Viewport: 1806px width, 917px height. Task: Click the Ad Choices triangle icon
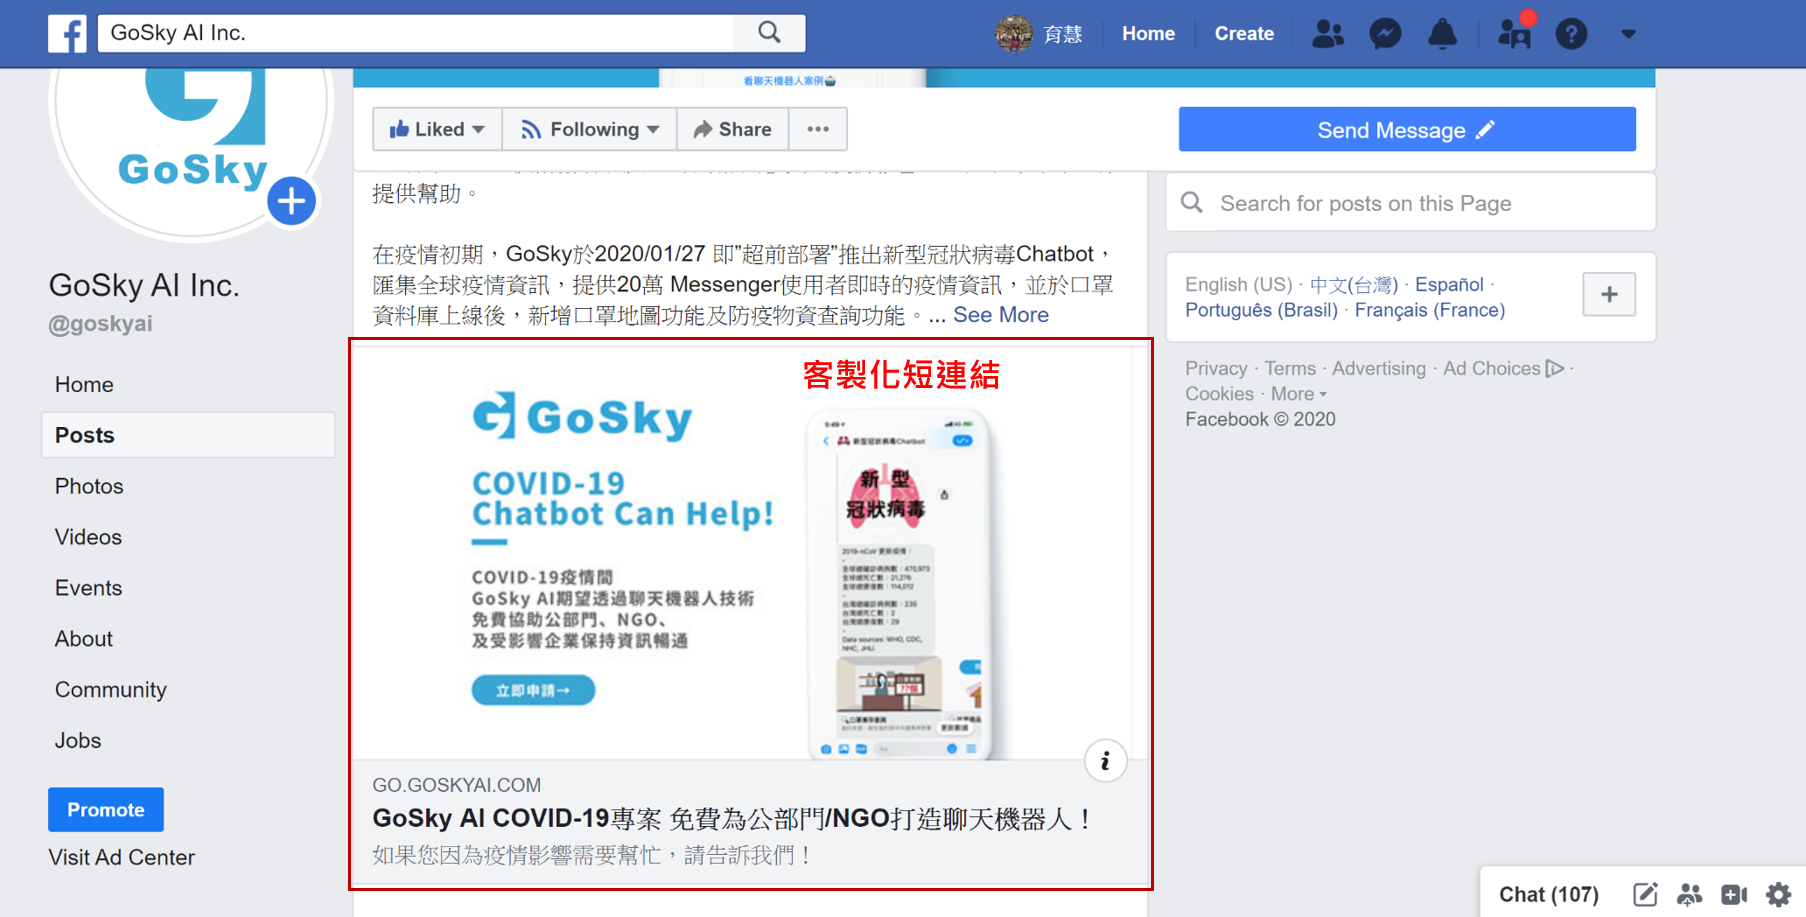point(1554,368)
